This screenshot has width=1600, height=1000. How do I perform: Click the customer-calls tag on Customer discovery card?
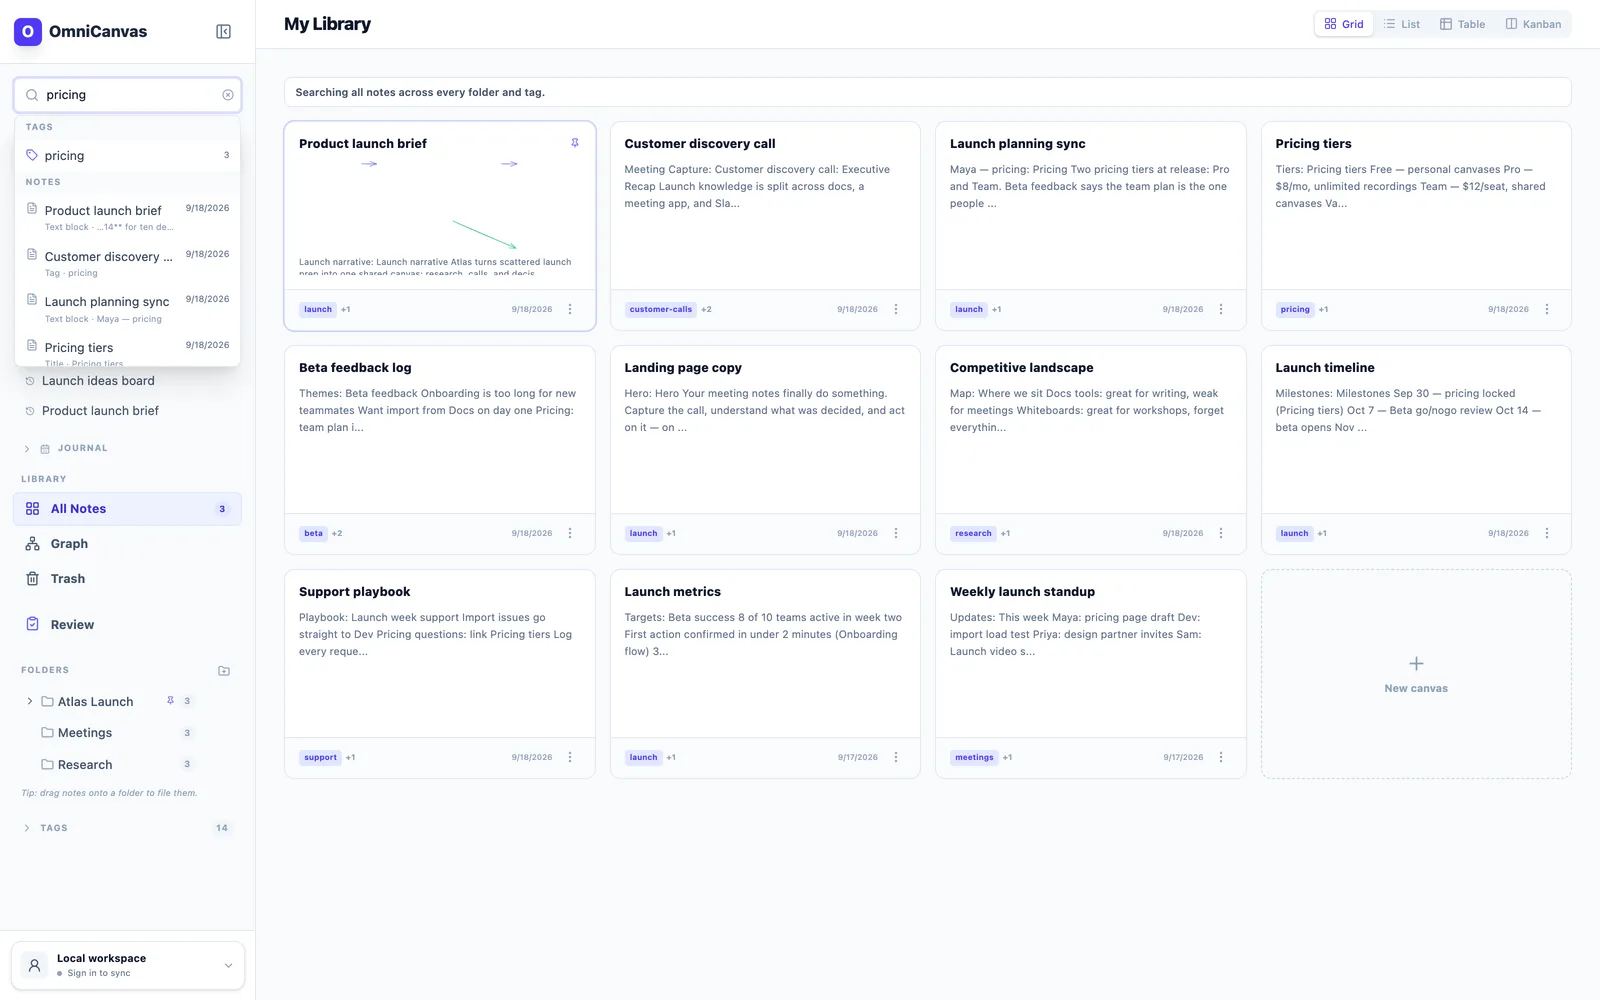click(661, 309)
